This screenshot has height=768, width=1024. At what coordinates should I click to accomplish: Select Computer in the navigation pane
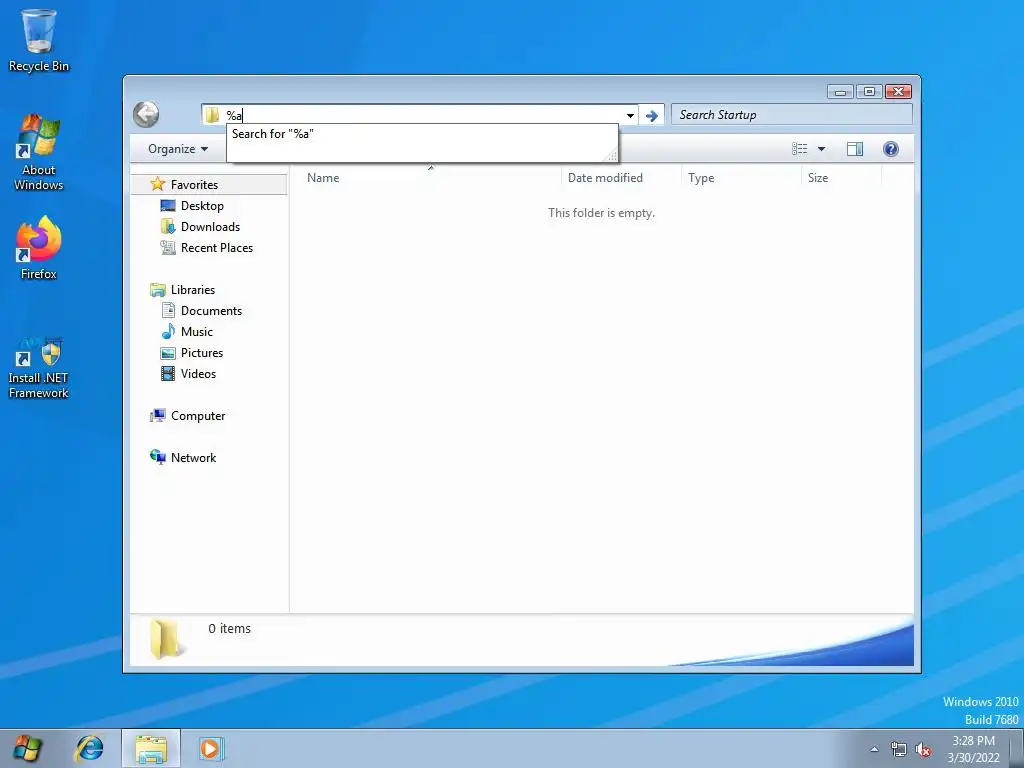tap(198, 415)
